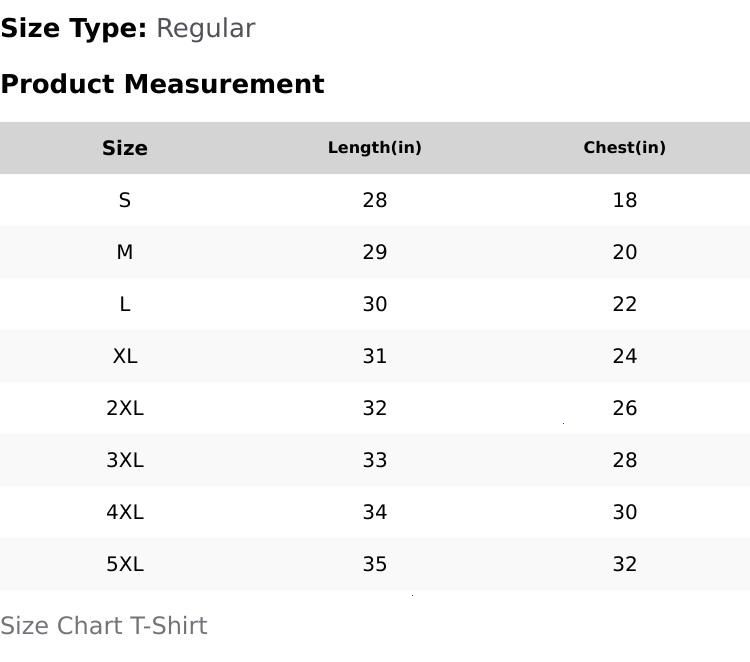The image size is (750, 662).
Task: Select the Chest(in) column header
Action: coord(625,148)
